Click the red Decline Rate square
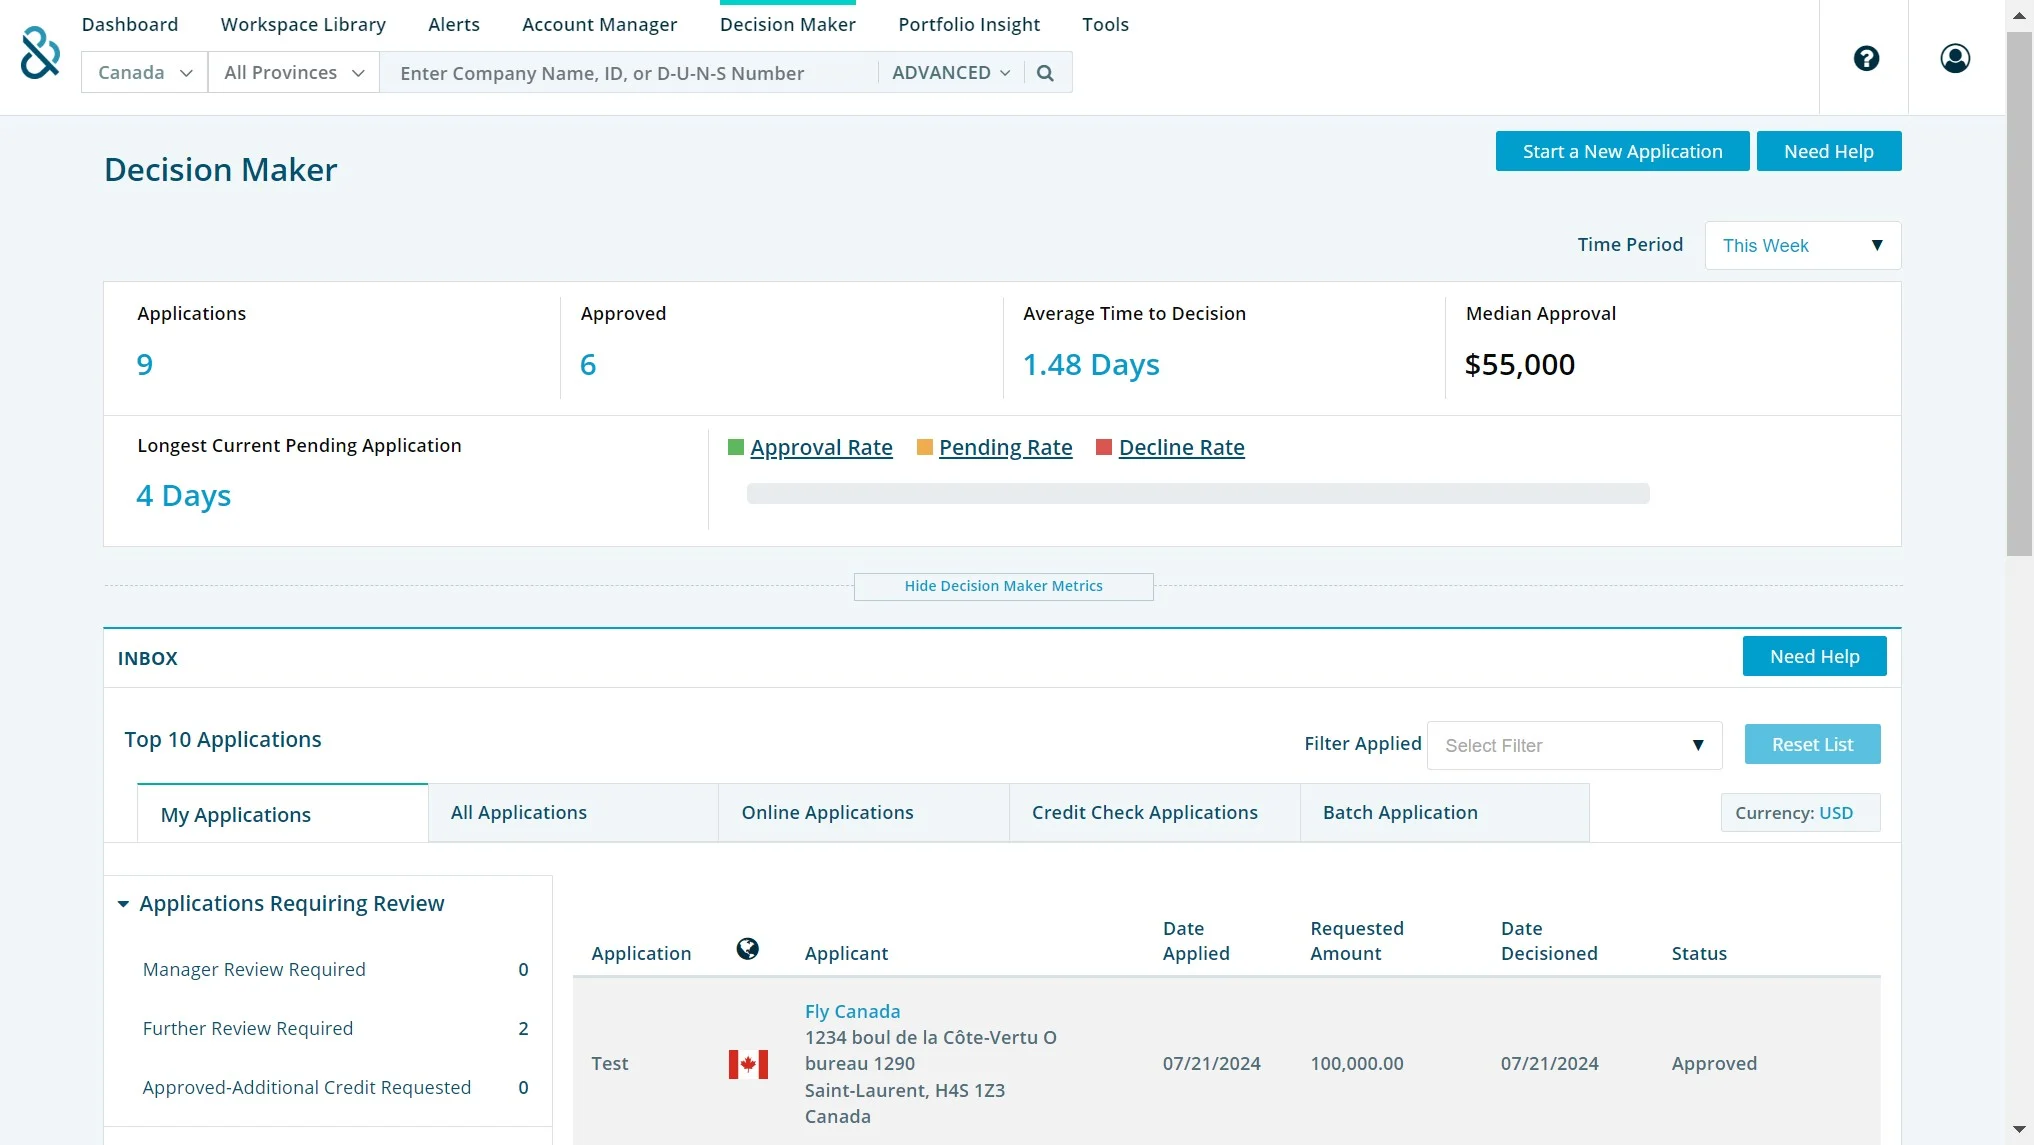2034x1145 pixels. 1104,448
